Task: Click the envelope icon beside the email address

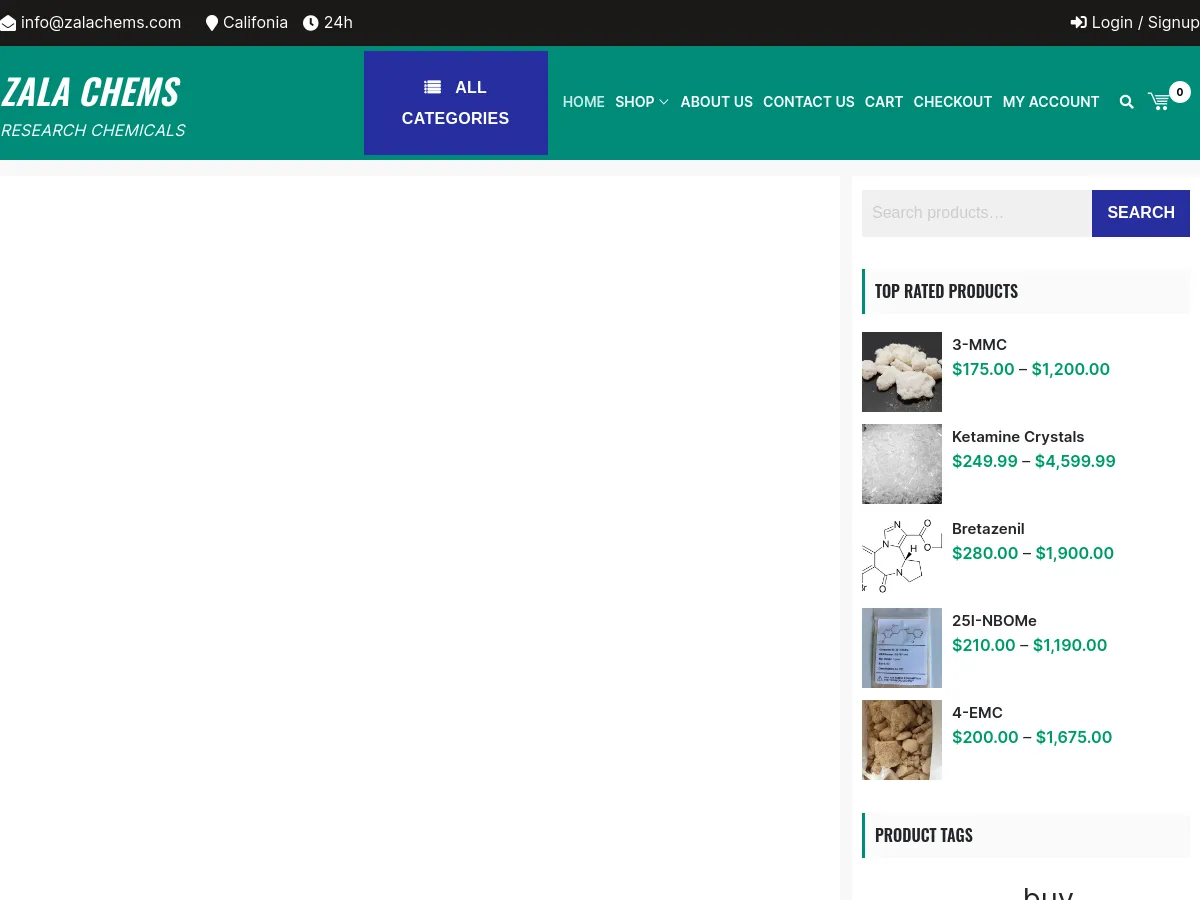Action: 8,23
